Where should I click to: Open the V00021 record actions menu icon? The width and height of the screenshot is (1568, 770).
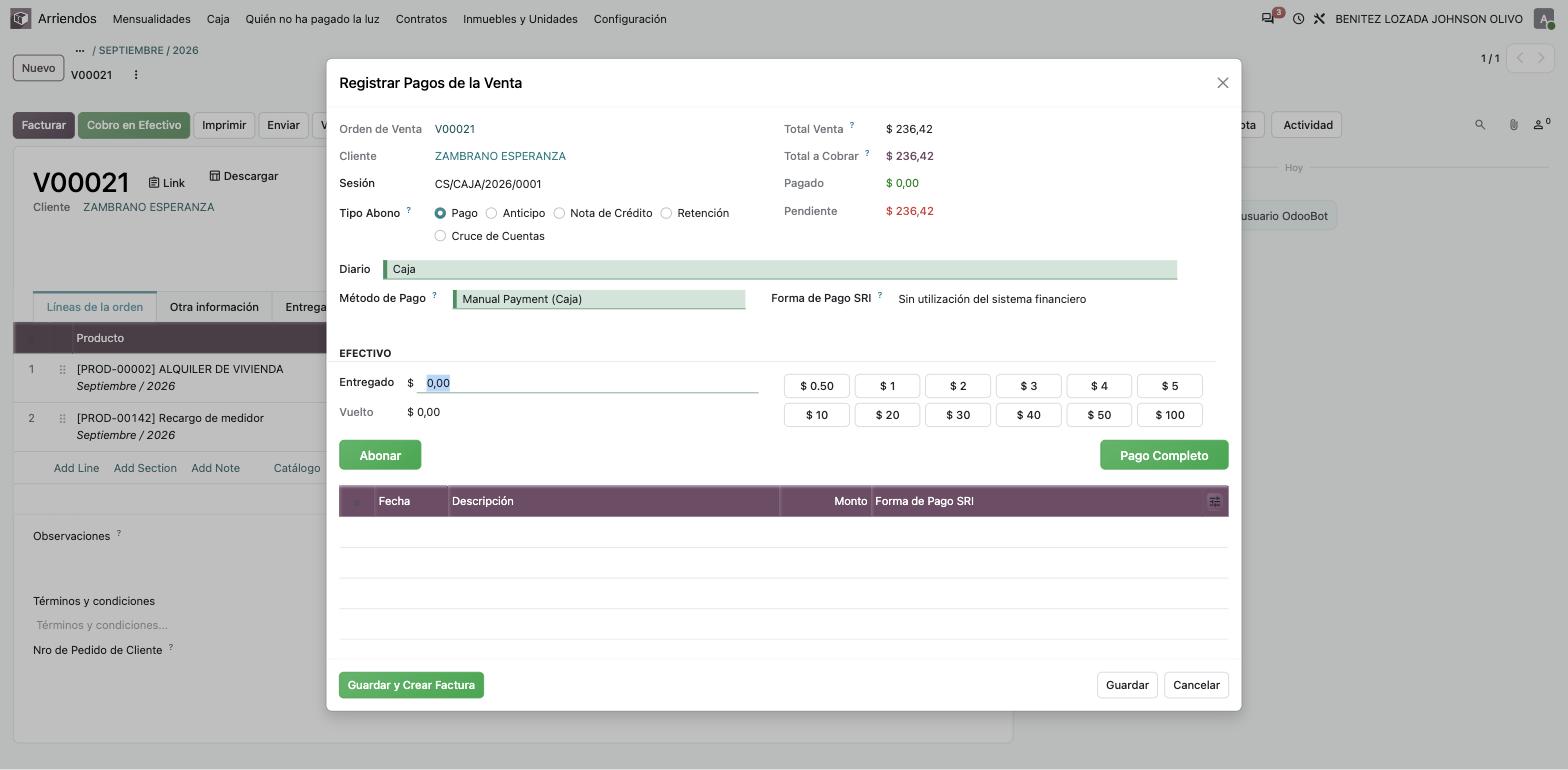tap(136, 75)
